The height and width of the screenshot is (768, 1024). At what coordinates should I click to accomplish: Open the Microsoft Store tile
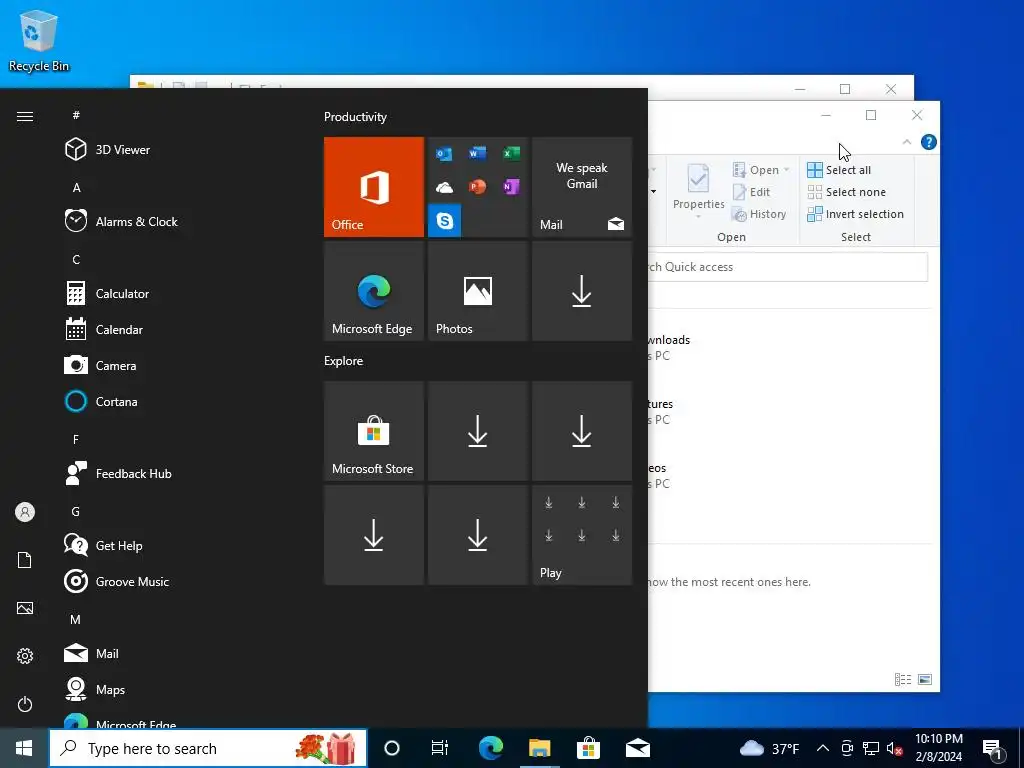pyautogui.click(x=374, y=431)
